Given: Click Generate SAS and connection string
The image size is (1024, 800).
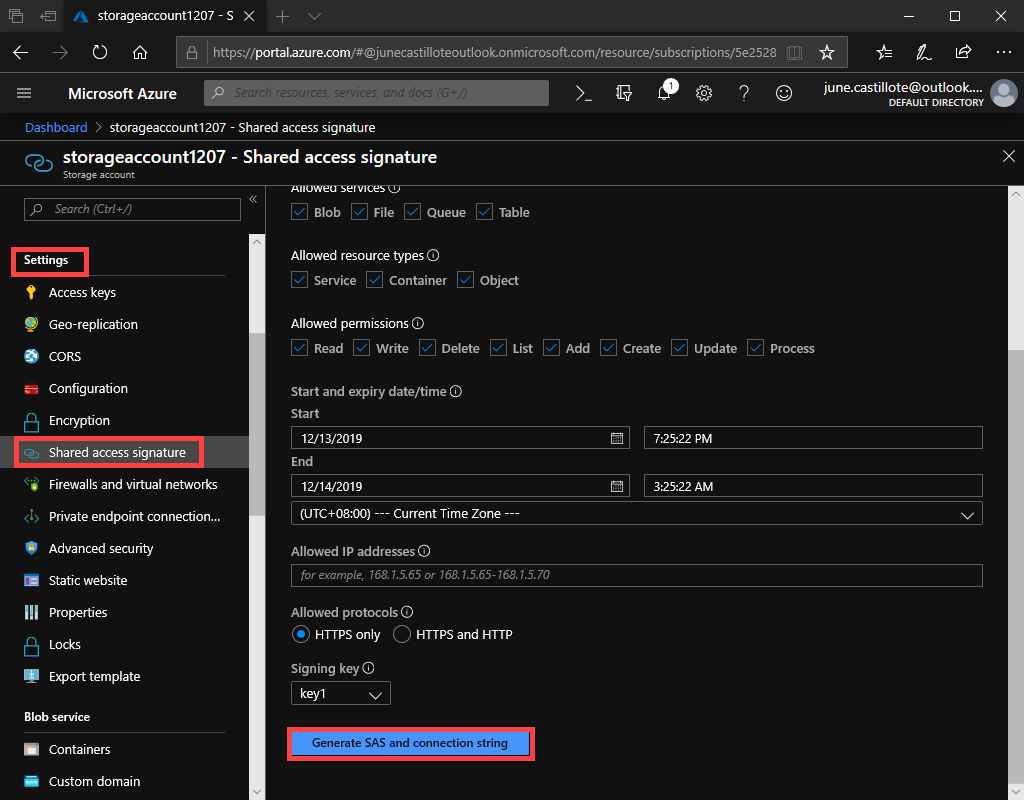Looking at the screenshot, I should point(410,743).
